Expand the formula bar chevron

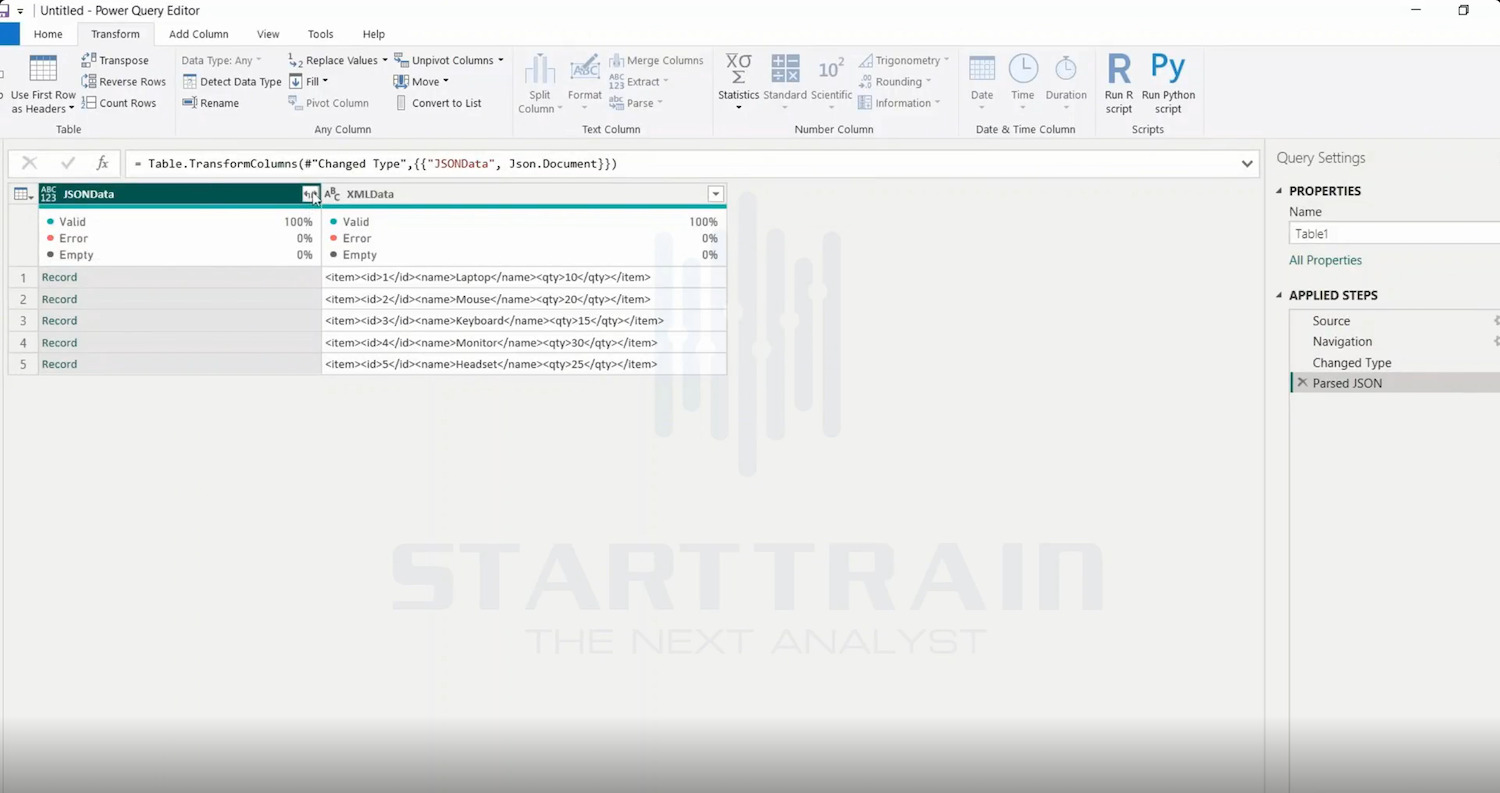[x=1247, y=164]
